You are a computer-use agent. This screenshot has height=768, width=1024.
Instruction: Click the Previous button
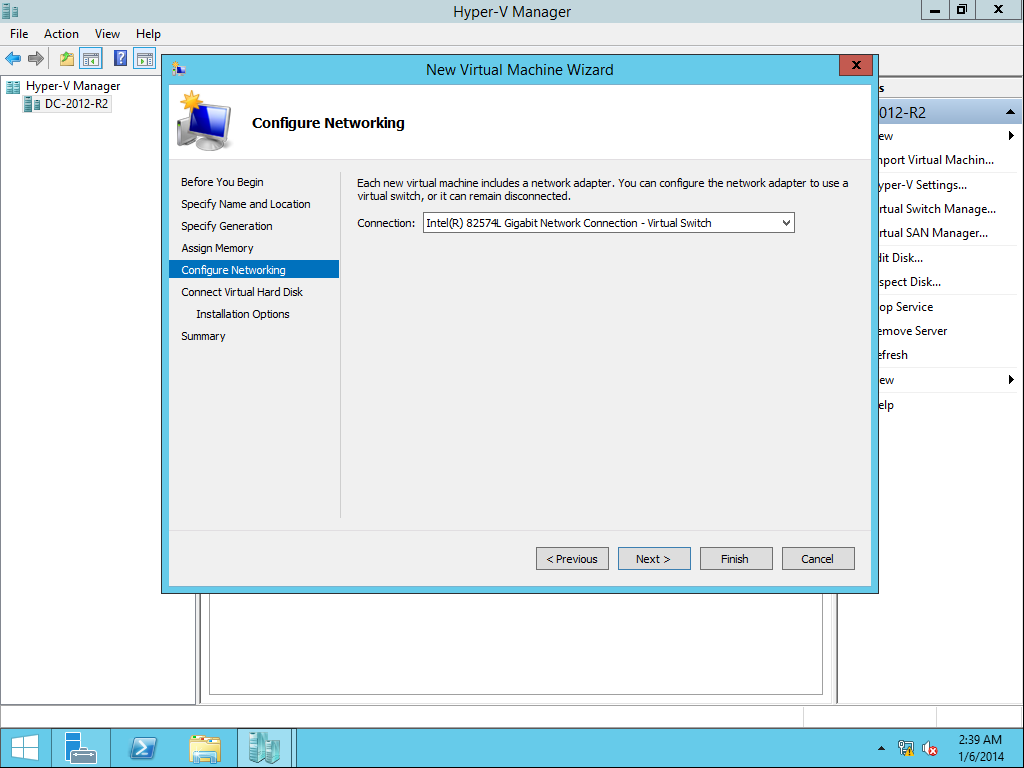tap(572, 559)
